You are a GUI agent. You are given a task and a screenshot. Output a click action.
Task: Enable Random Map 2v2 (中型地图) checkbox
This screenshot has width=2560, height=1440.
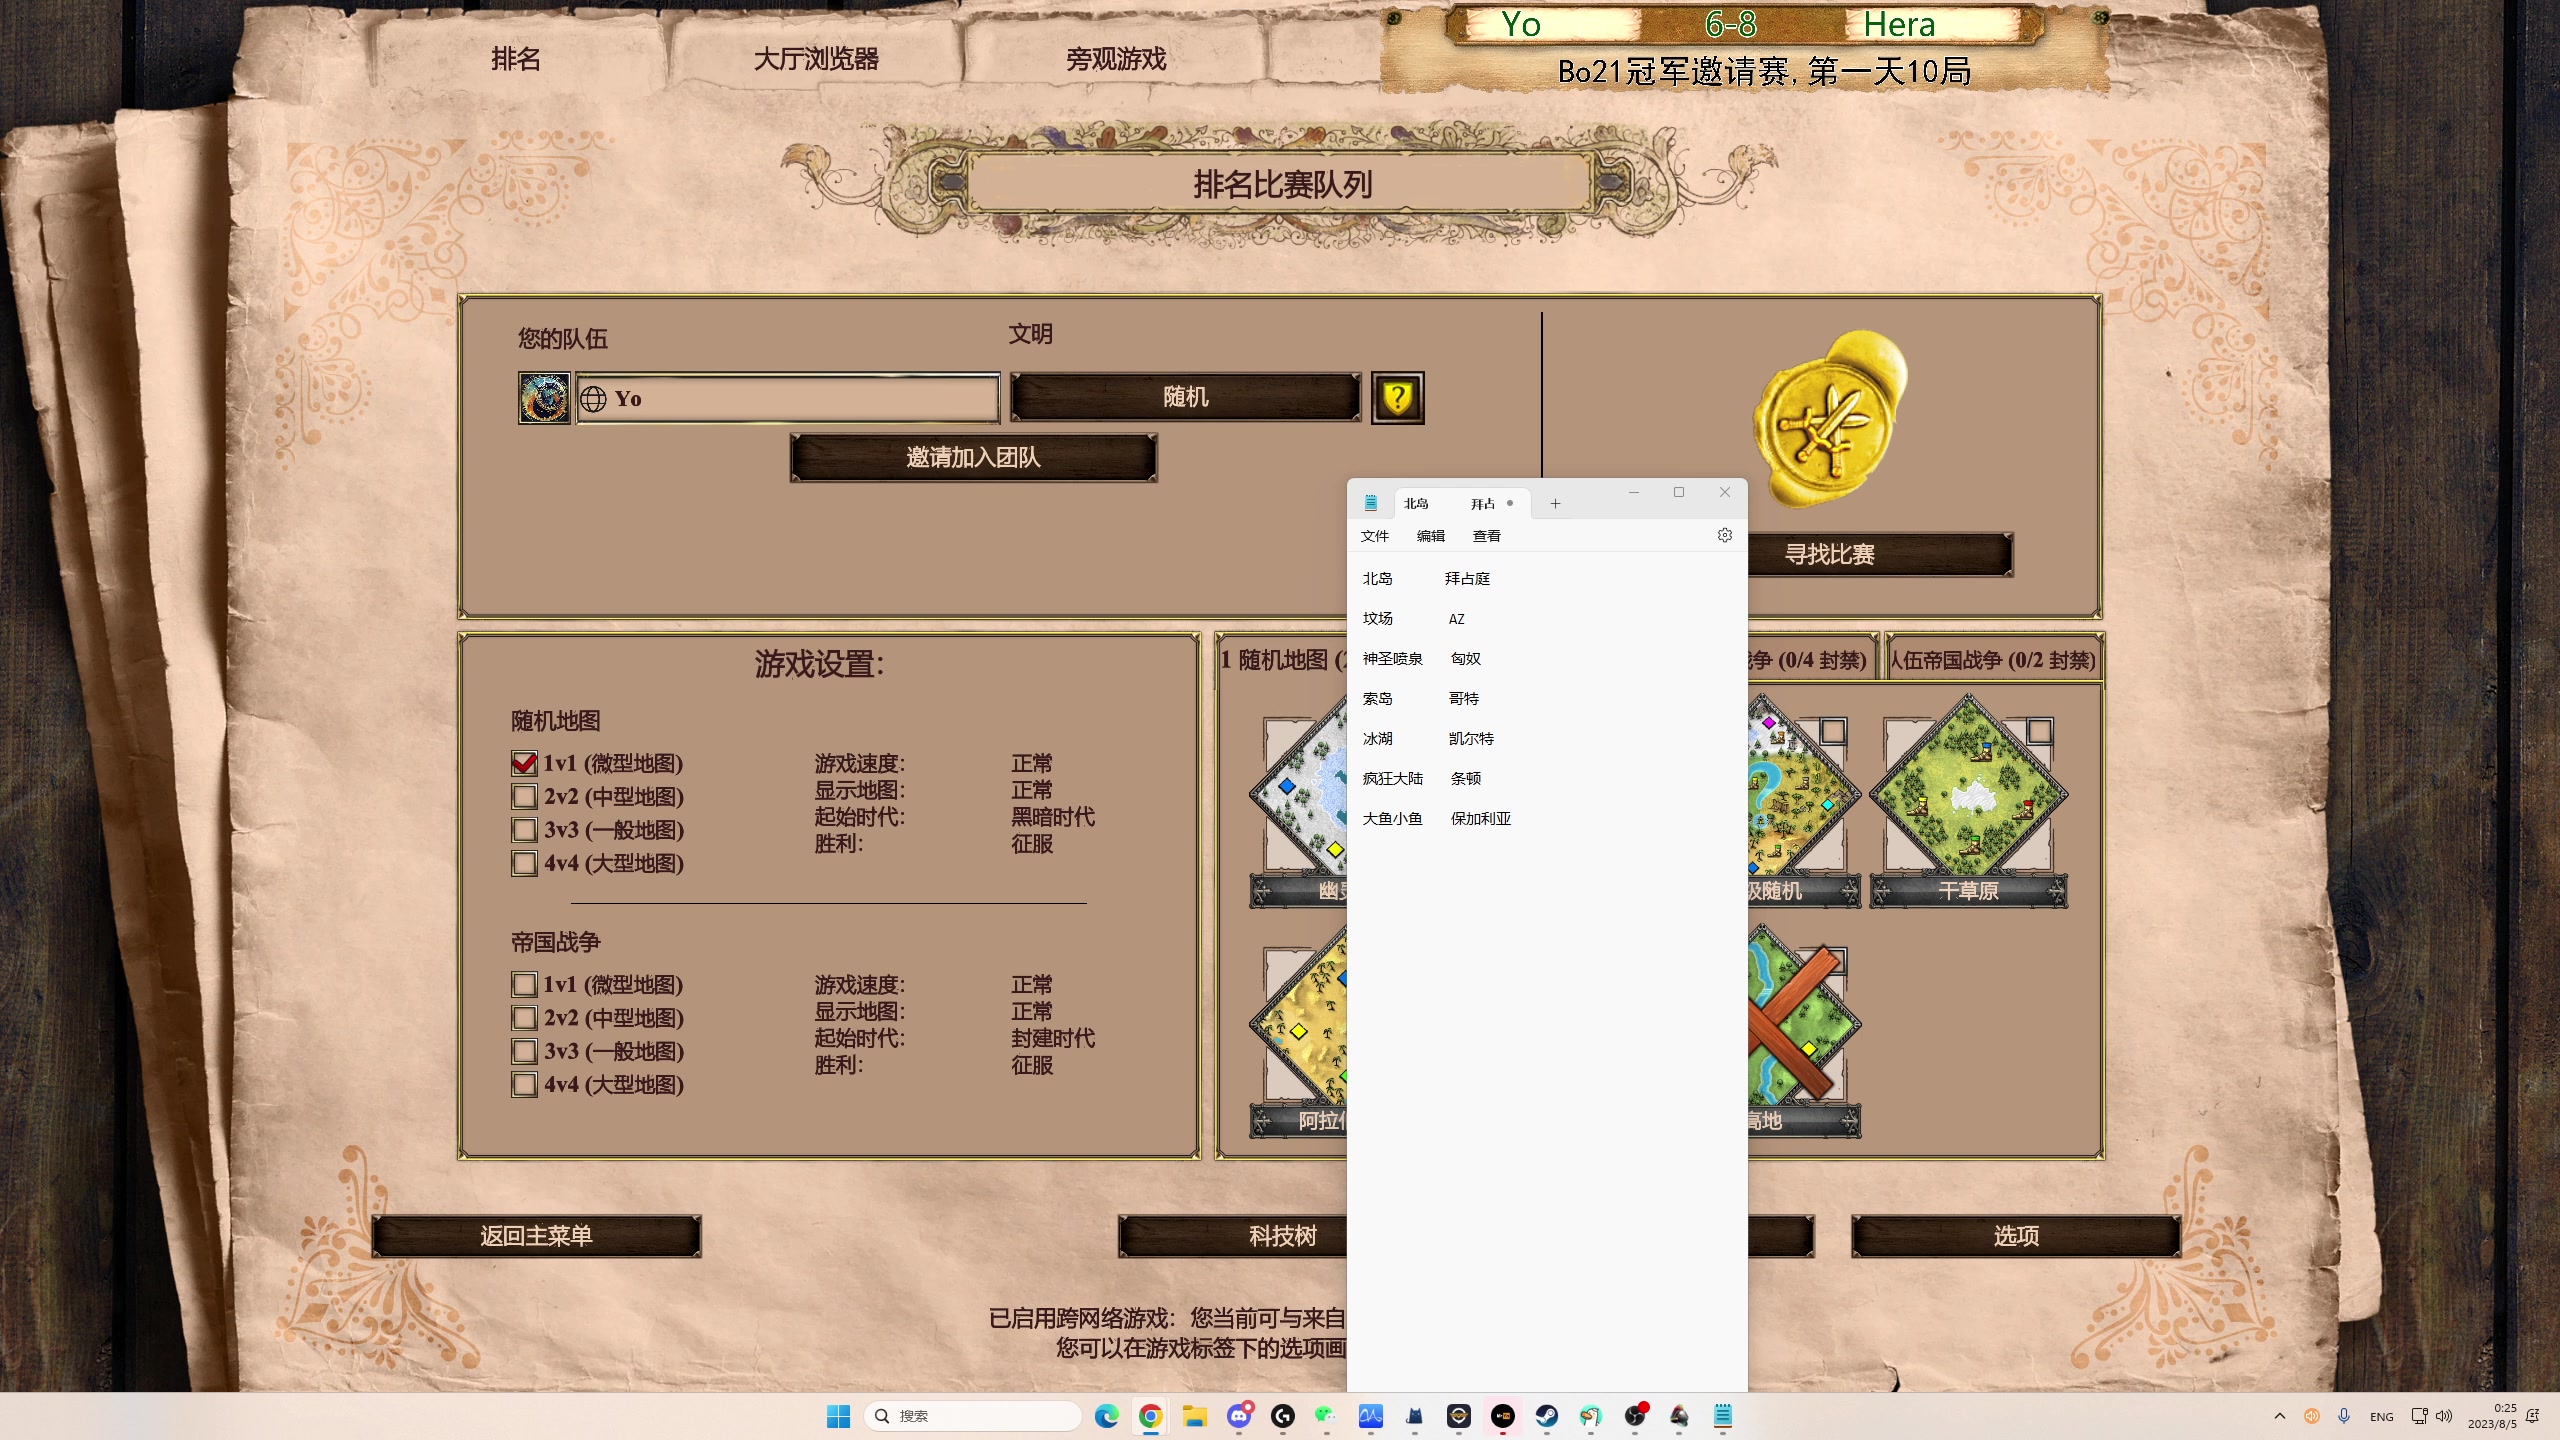pos(524,797)
